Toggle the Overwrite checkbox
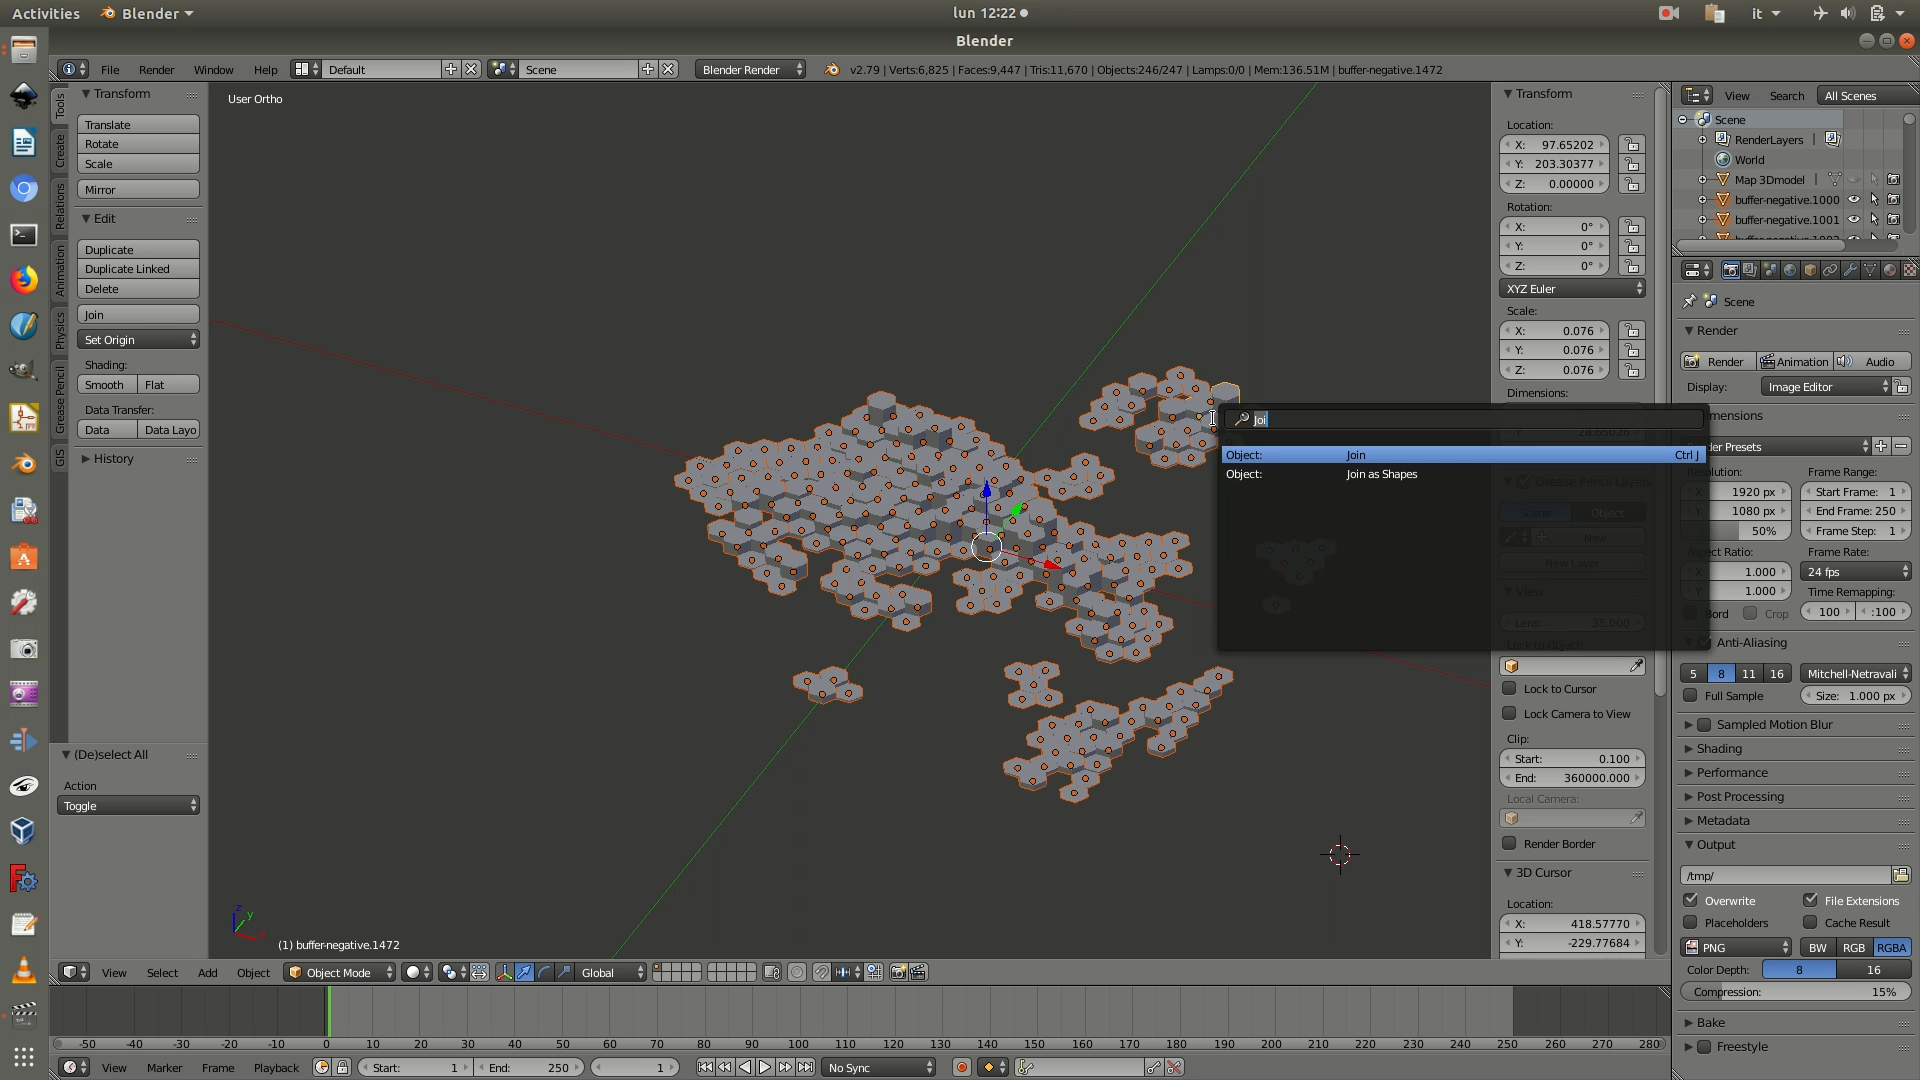 coord(1690,900)
